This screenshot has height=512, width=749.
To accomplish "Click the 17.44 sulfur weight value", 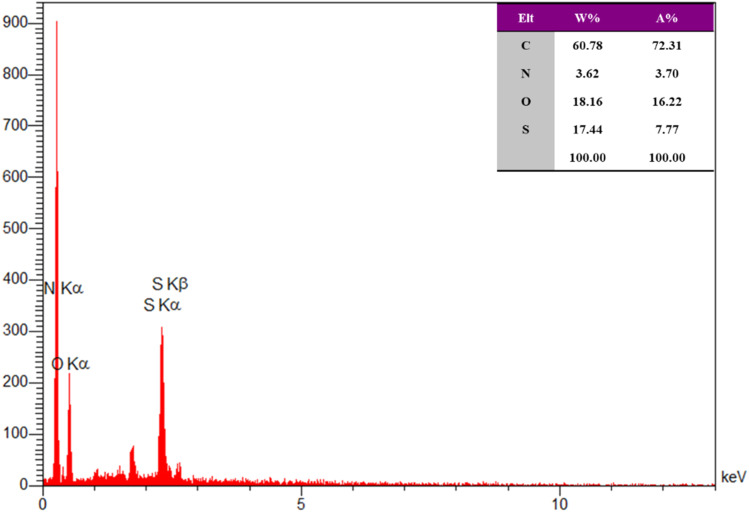I will (588, 129).
